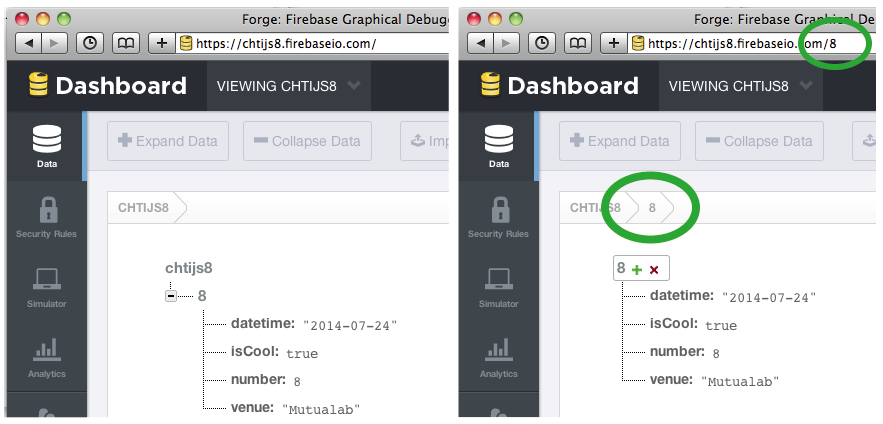Open Simulator in left window sidebar

pos(47,286)
